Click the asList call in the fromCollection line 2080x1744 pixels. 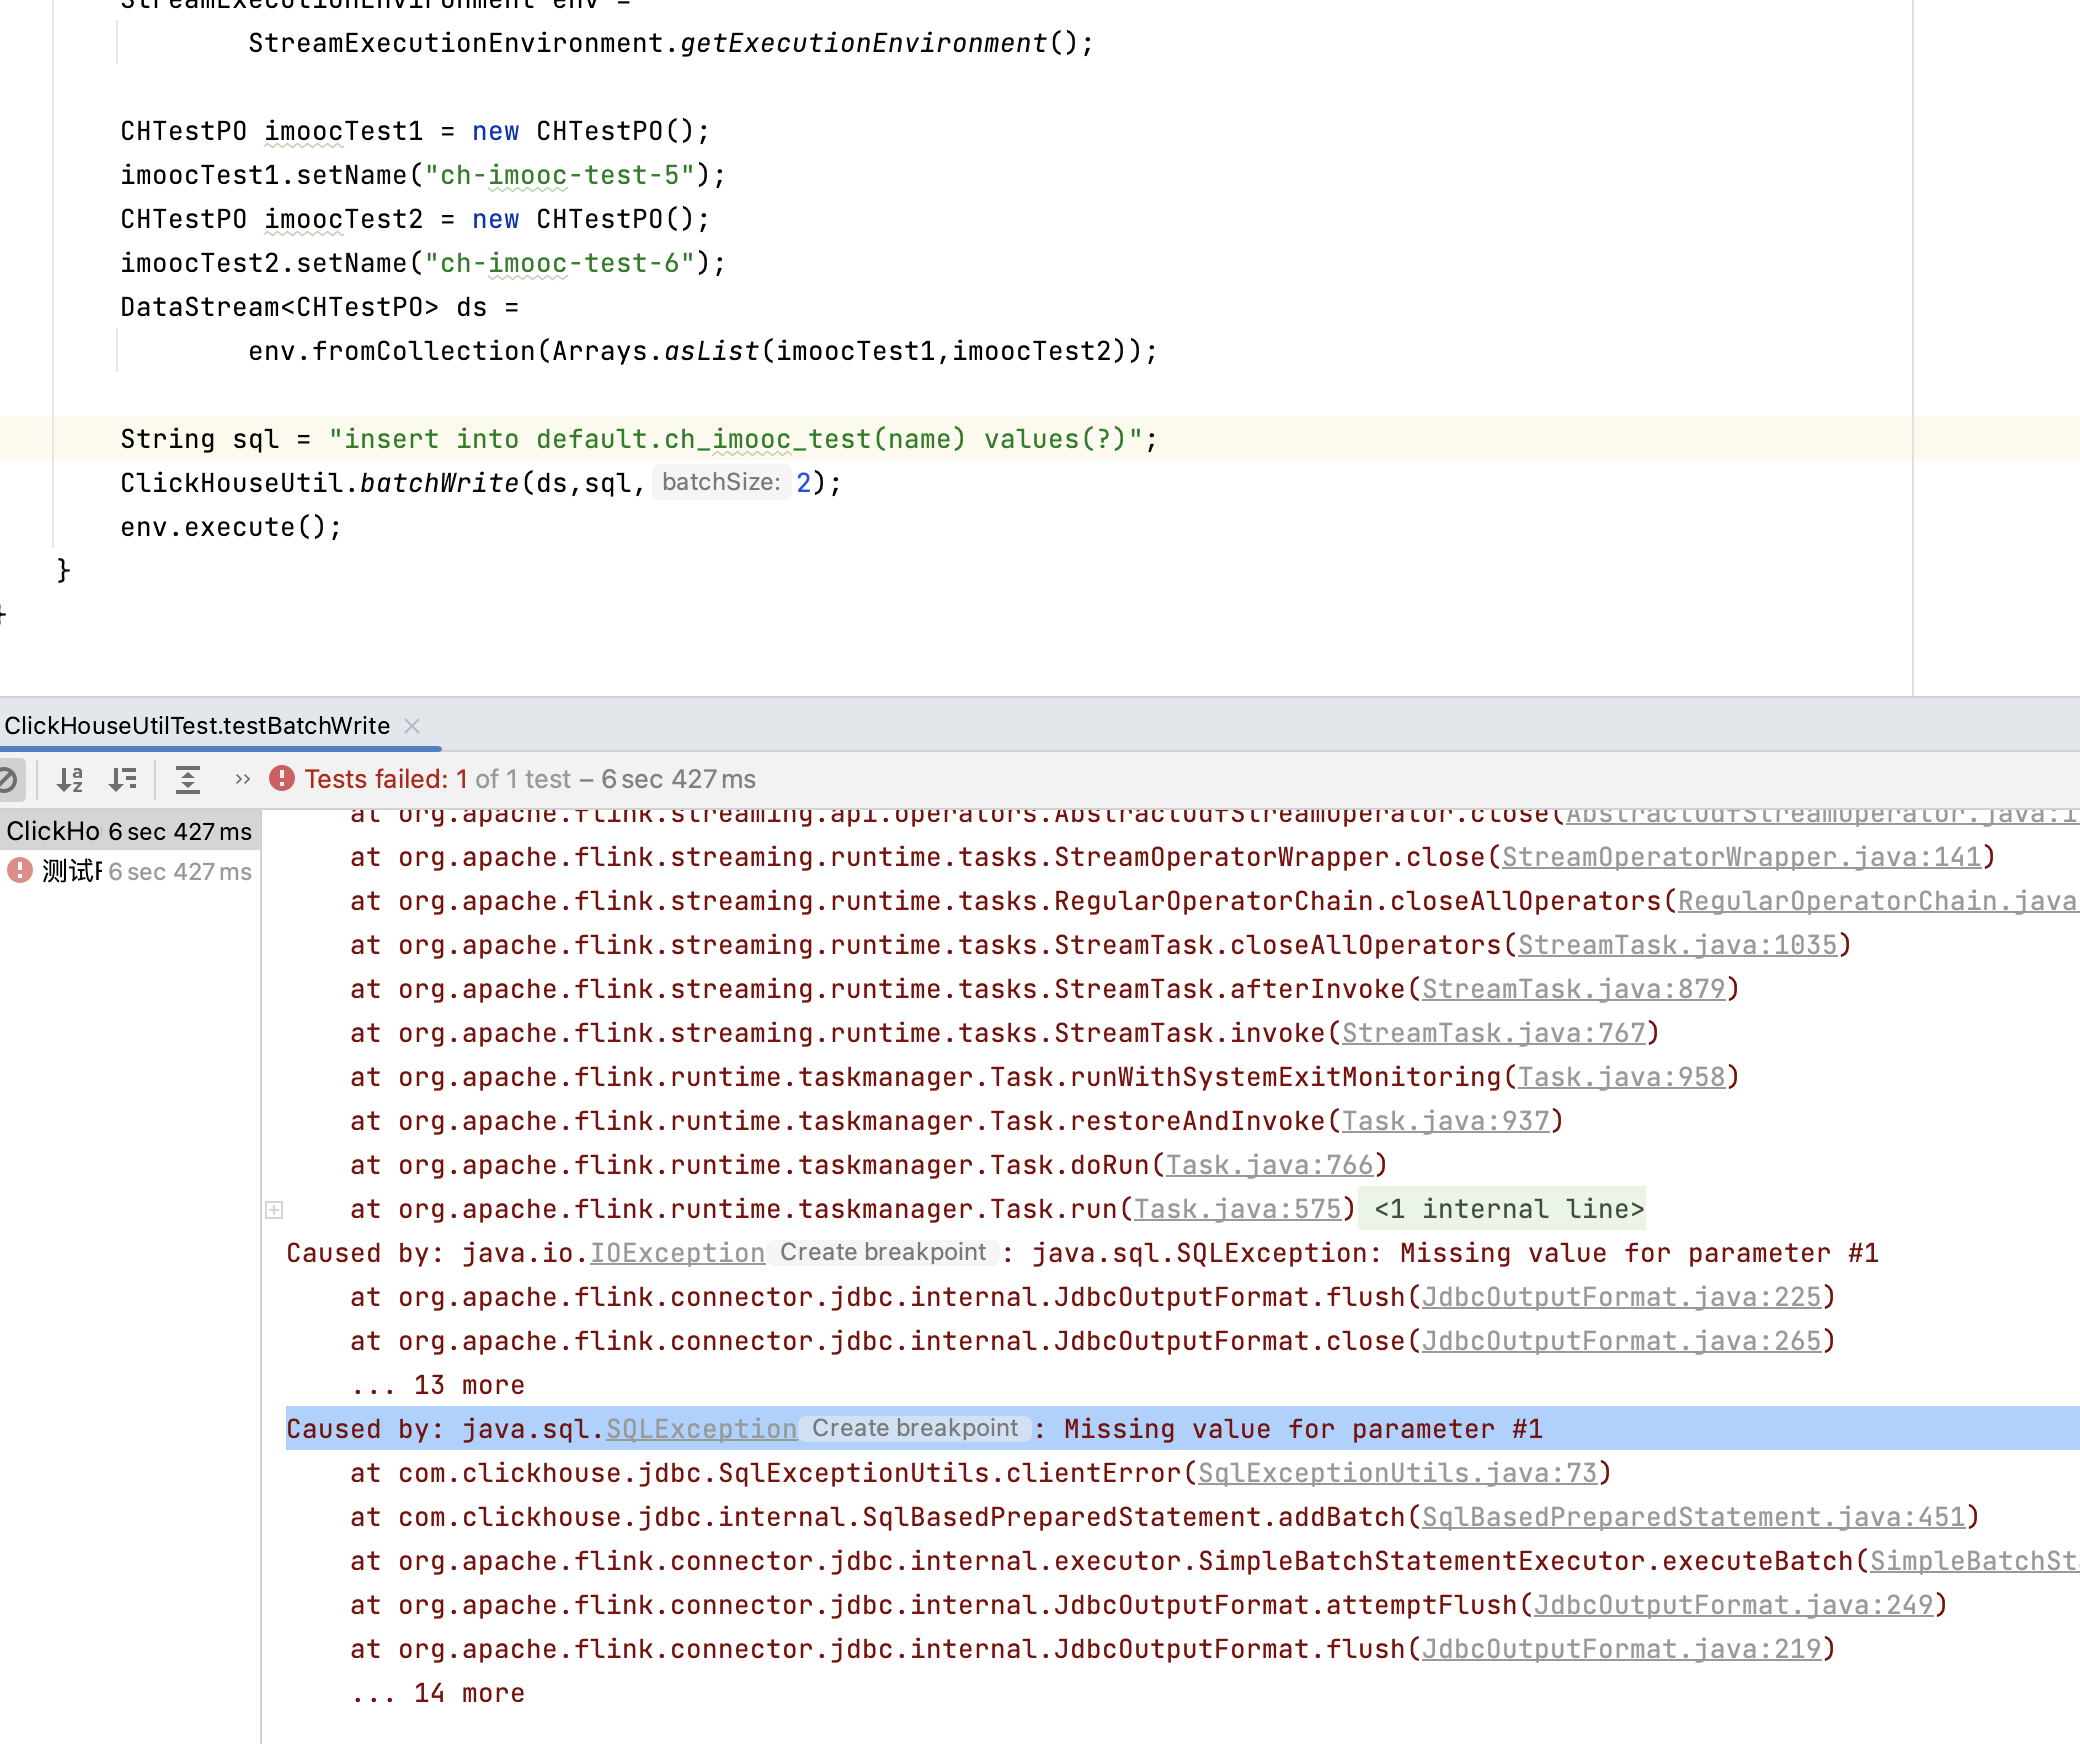point(711,351)
